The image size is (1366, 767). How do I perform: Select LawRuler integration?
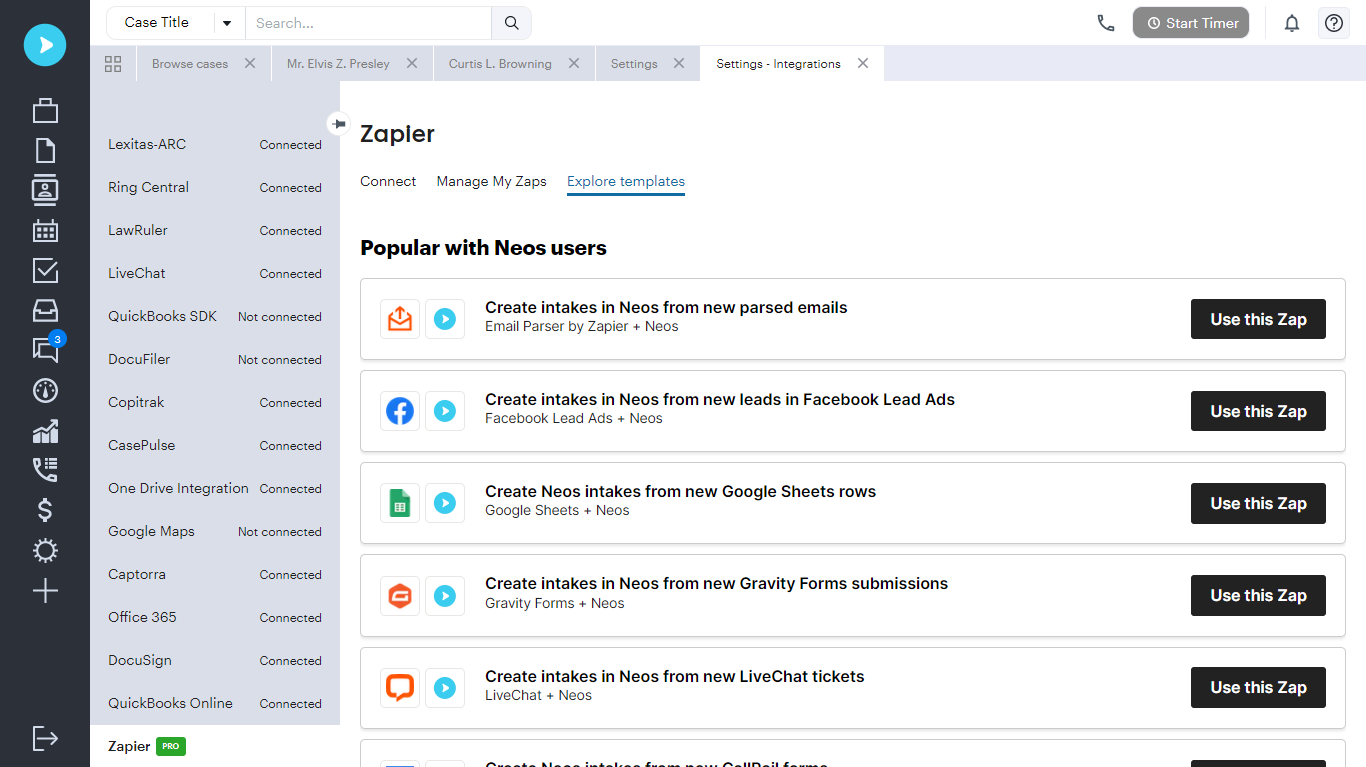tap(215, 230)
